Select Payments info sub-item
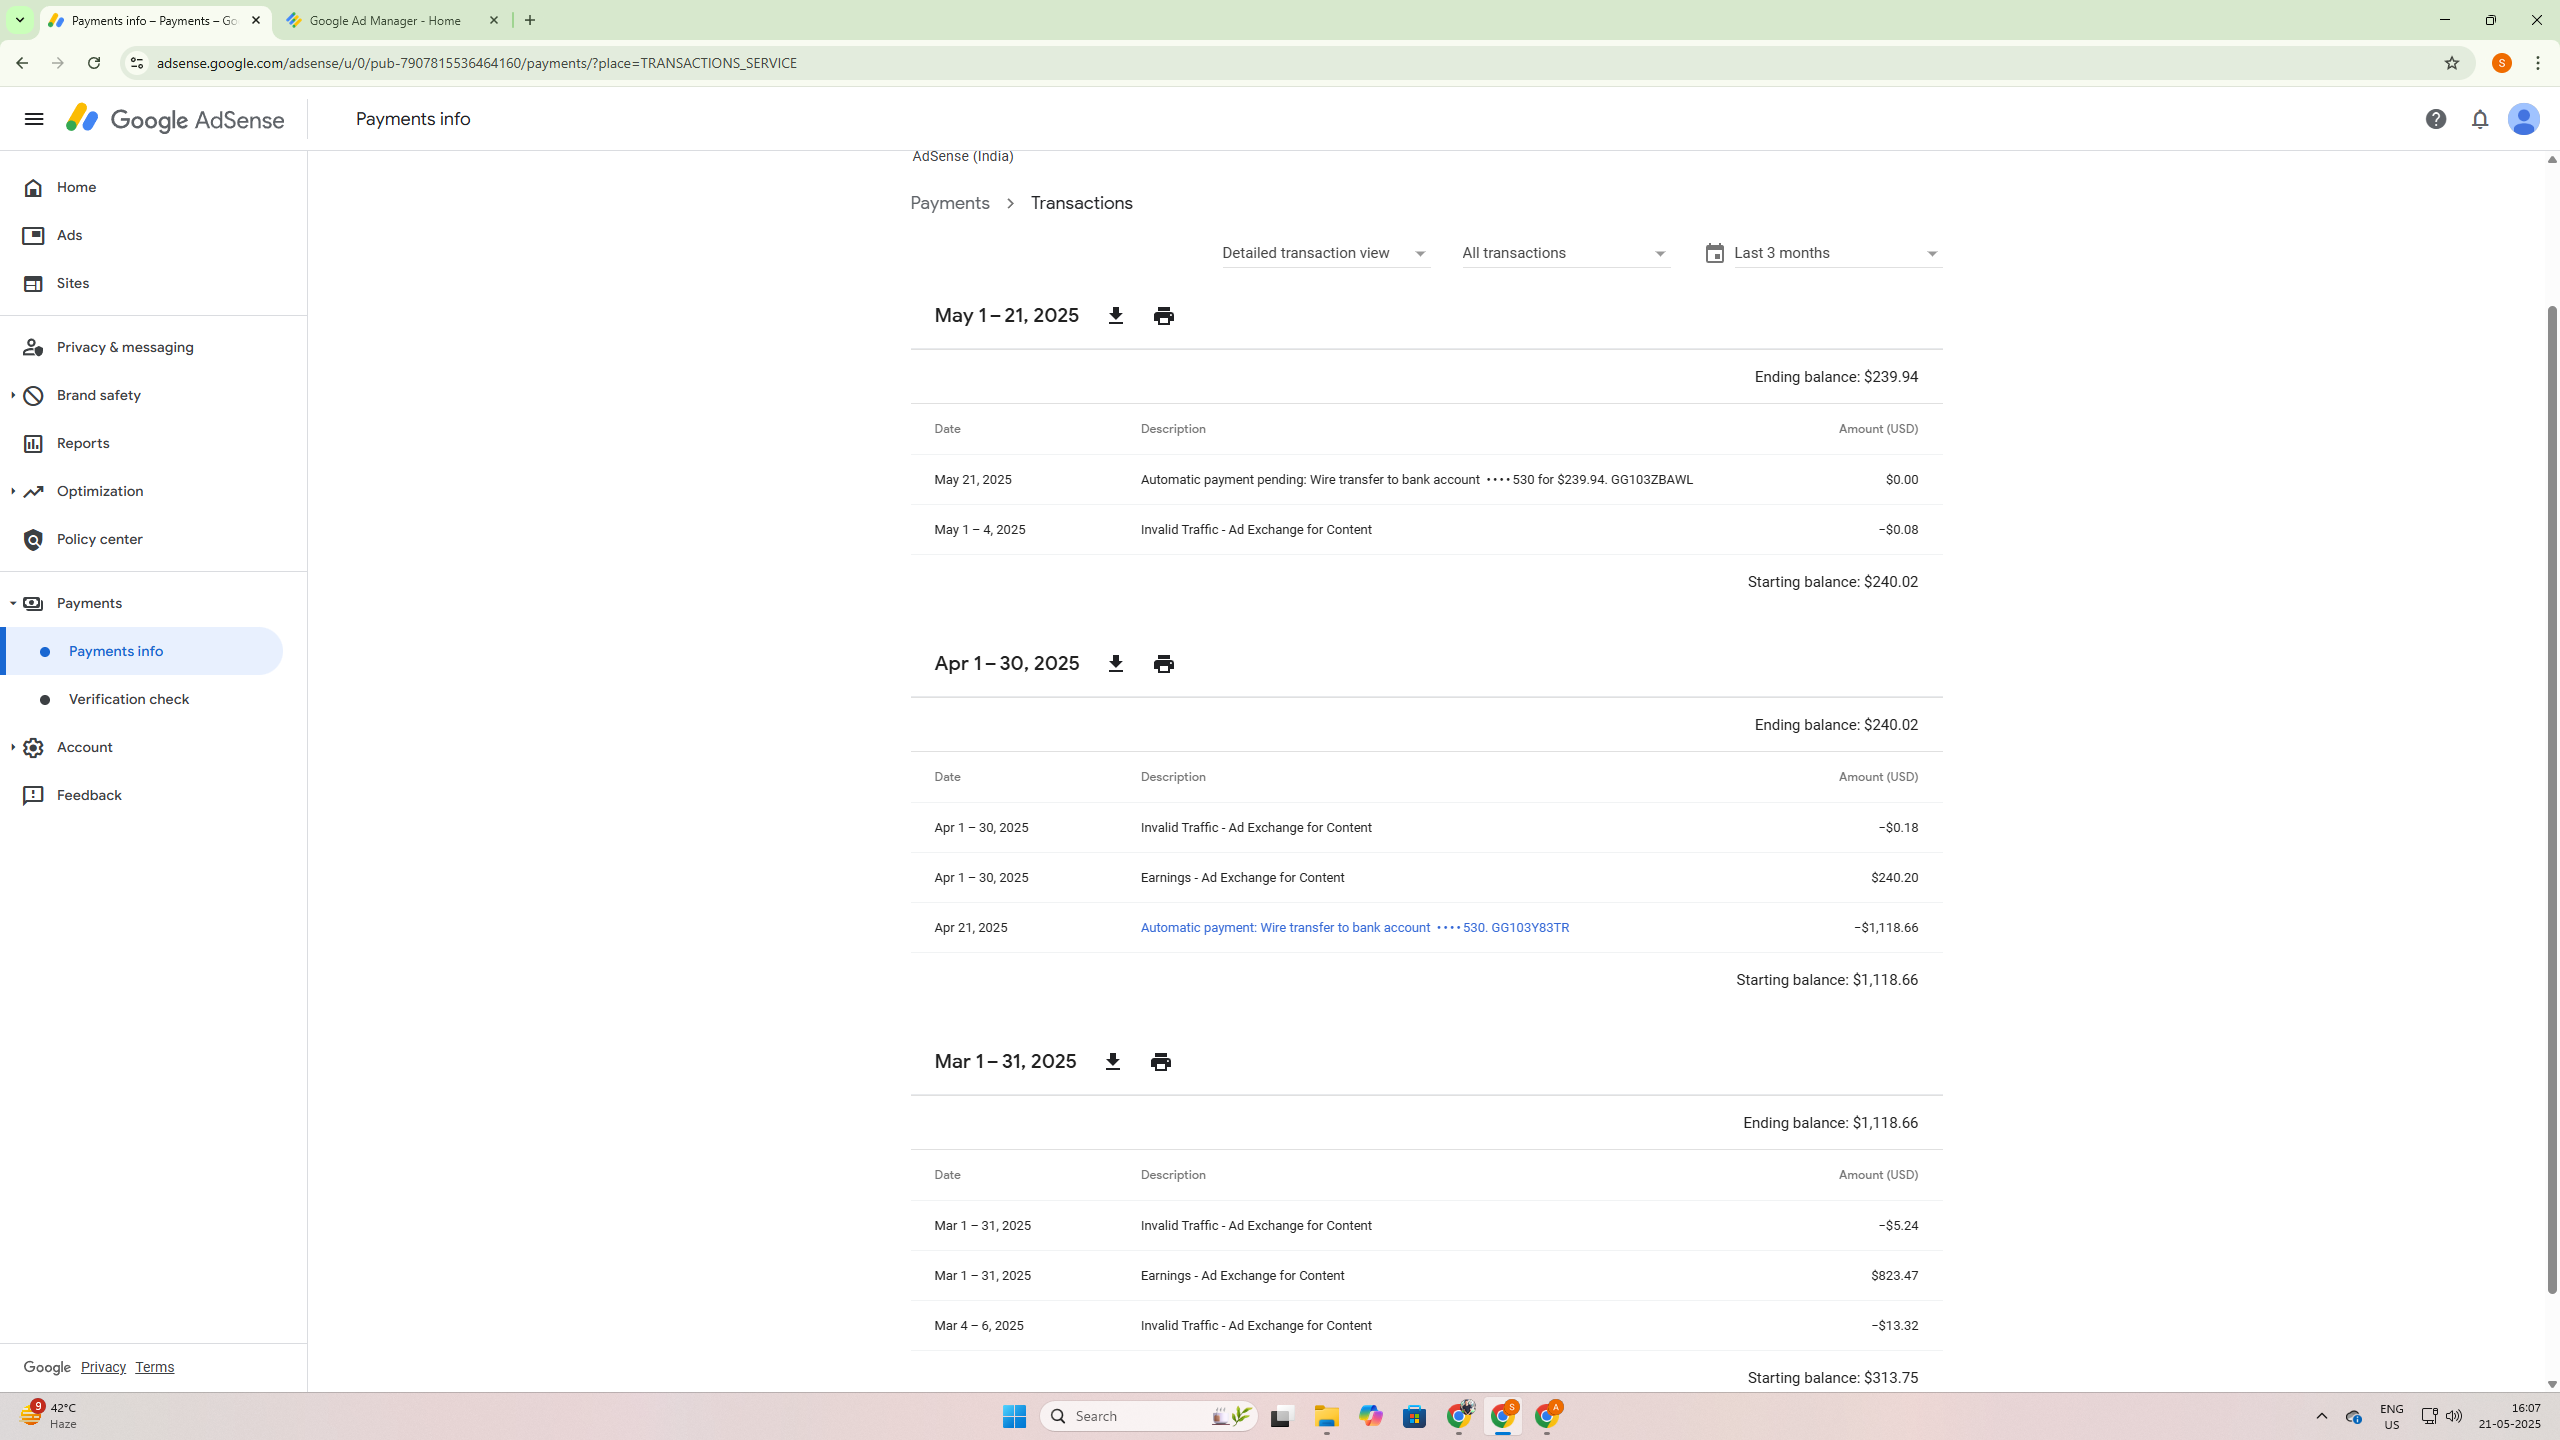The image size is (2560, 1440). point(142,652)
